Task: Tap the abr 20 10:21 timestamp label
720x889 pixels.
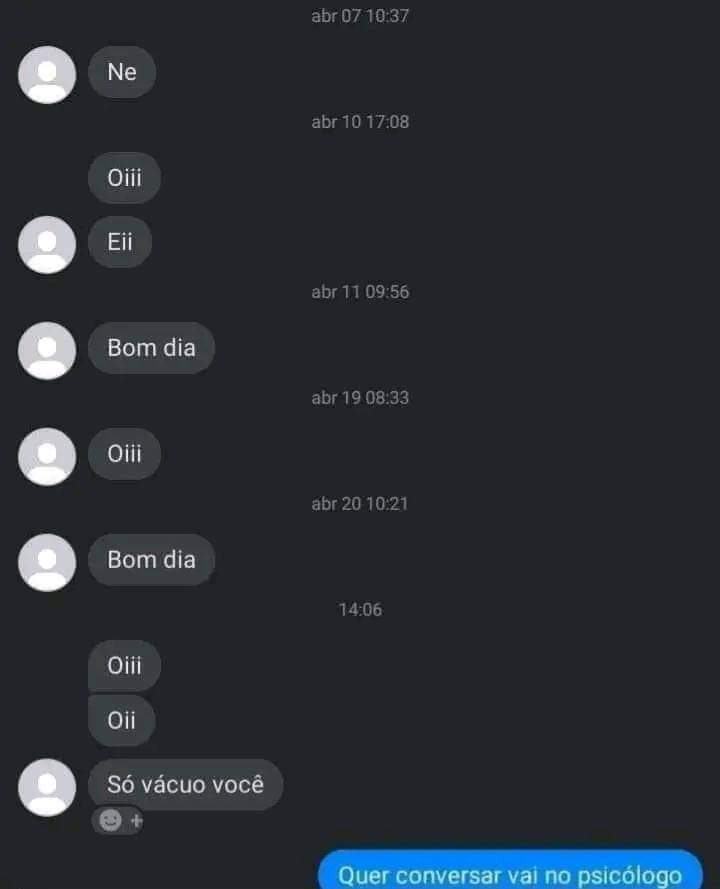Action: tap(360, 503)
